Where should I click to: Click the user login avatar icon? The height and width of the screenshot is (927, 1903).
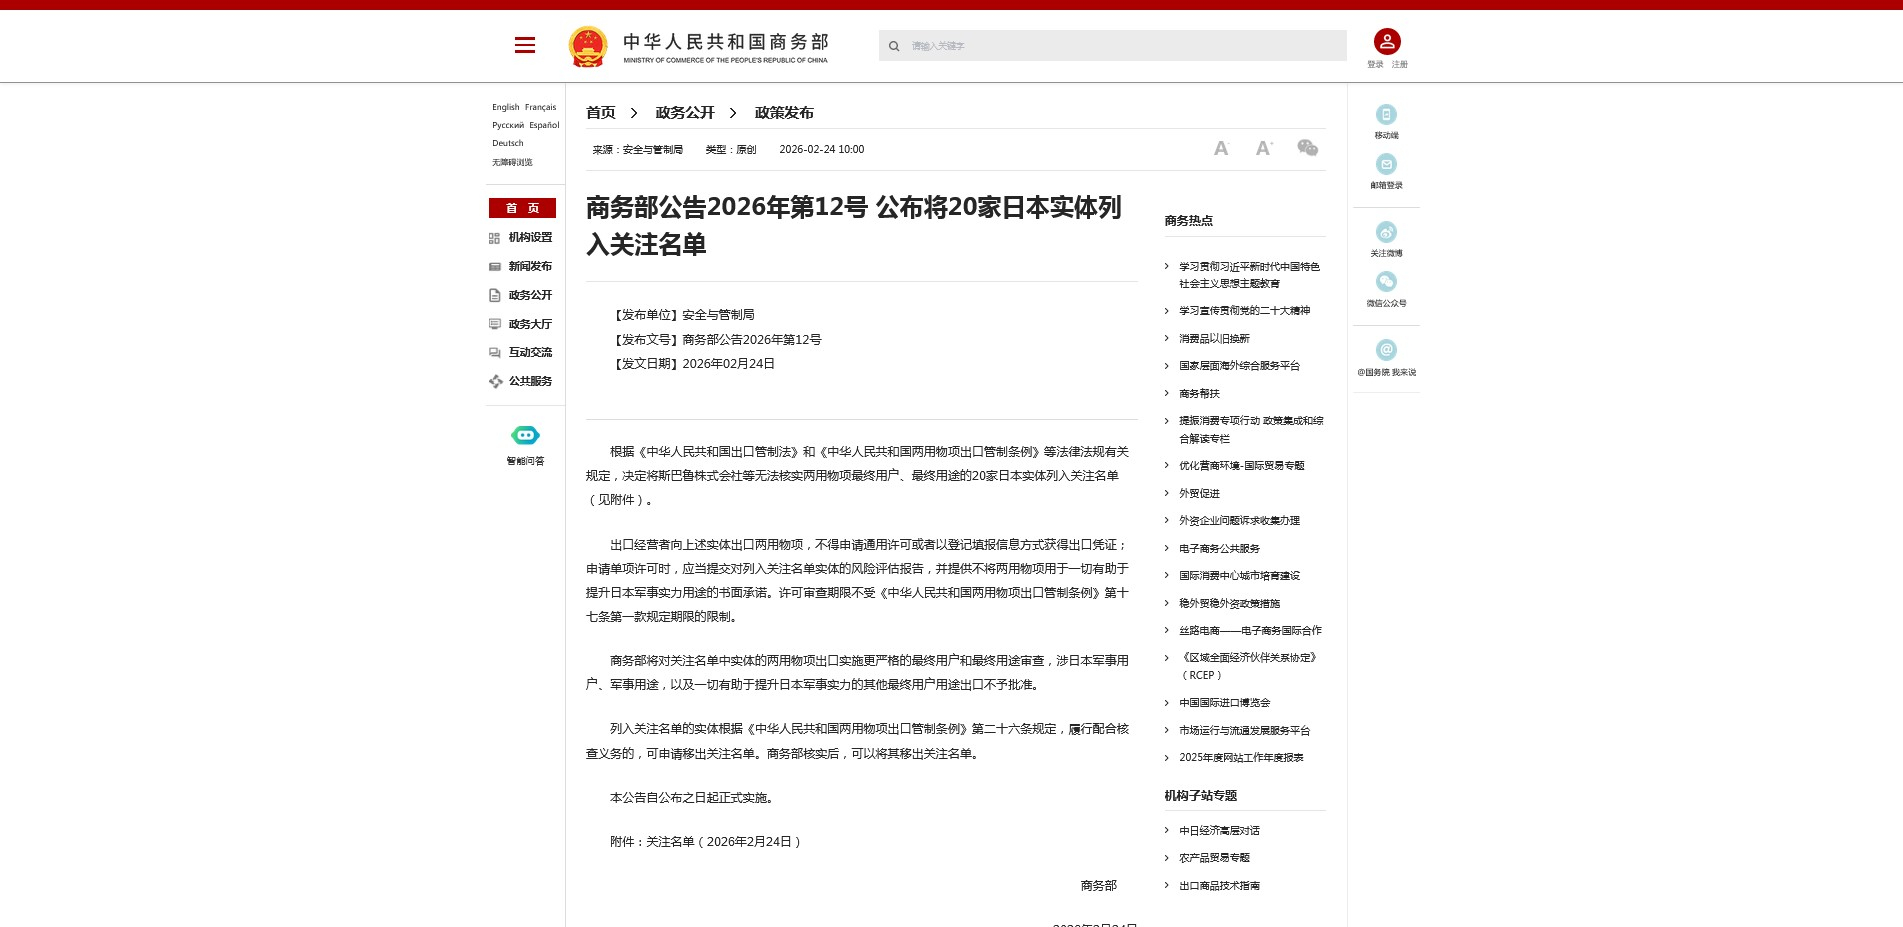click(x=1386, y=41)
